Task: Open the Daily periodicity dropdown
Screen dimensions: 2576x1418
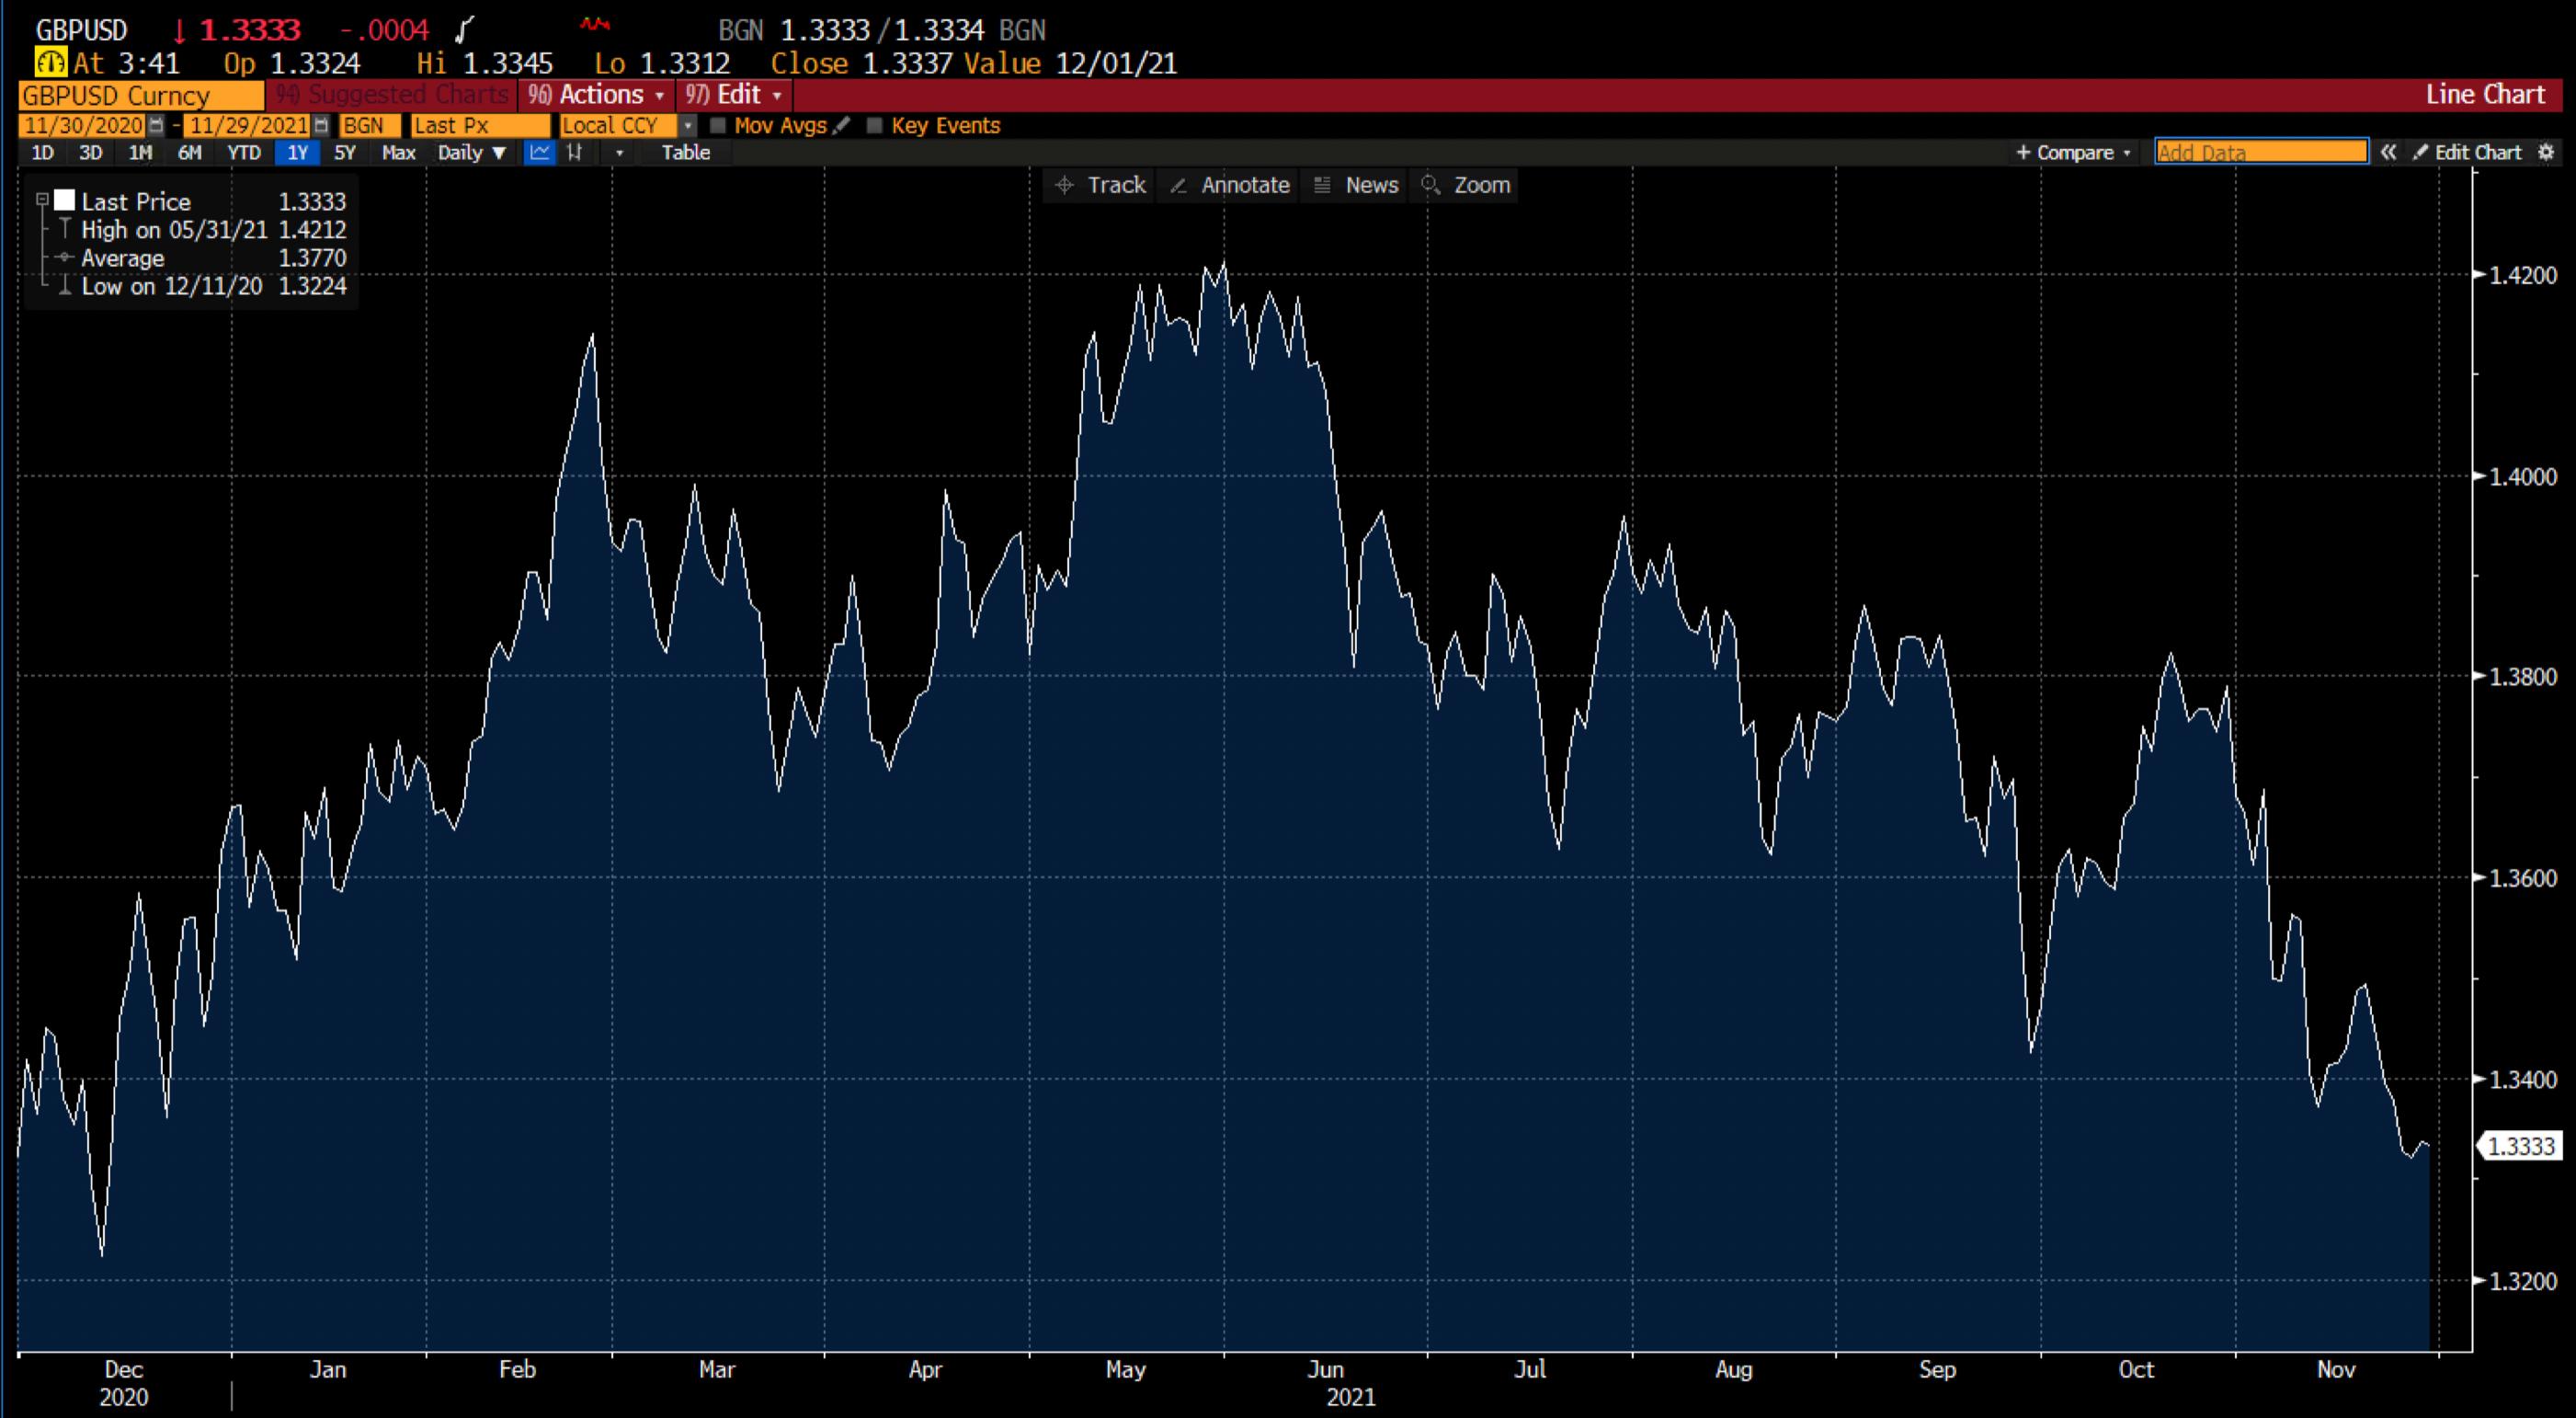Action: tap(468, 153)
